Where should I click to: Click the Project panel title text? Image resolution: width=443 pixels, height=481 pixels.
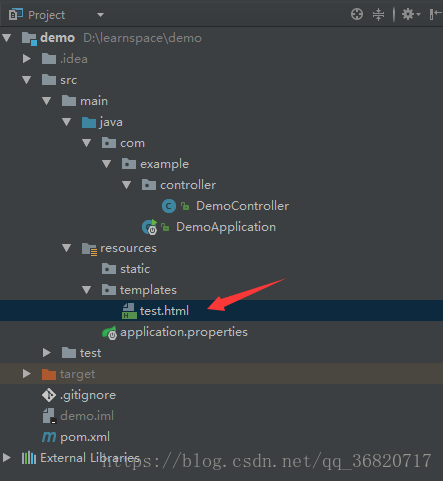47,15
